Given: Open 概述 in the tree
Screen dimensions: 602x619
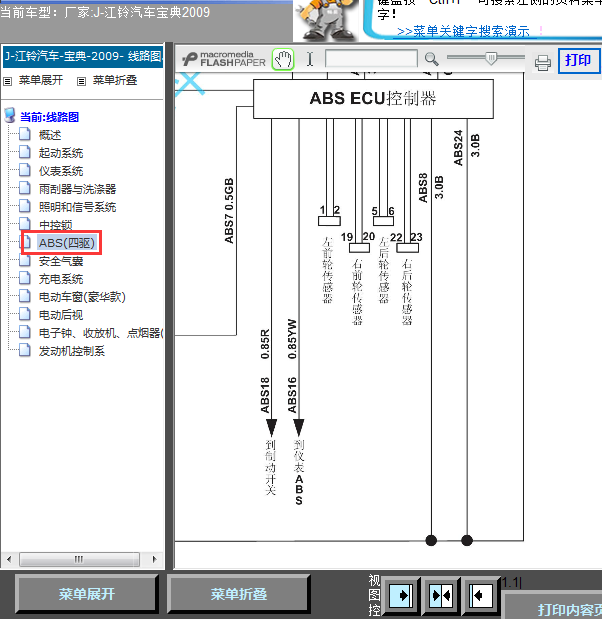Looking at the screenshot, I should click(50, 135).
